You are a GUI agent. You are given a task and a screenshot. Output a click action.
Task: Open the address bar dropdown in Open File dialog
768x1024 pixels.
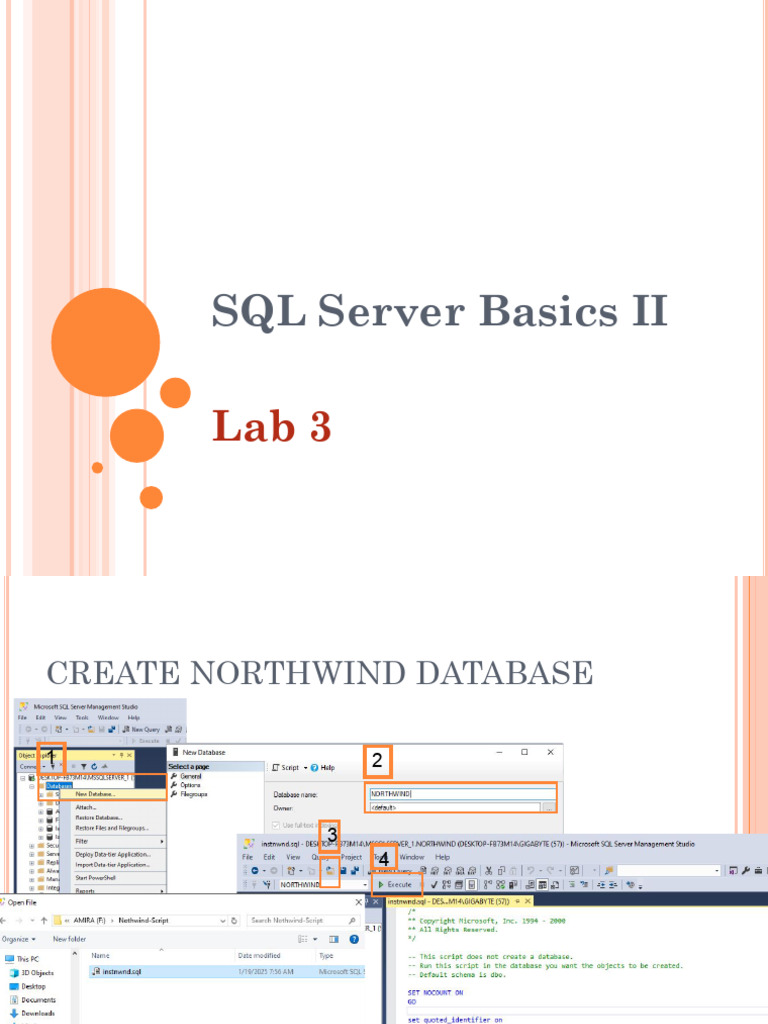coord(224,920)
